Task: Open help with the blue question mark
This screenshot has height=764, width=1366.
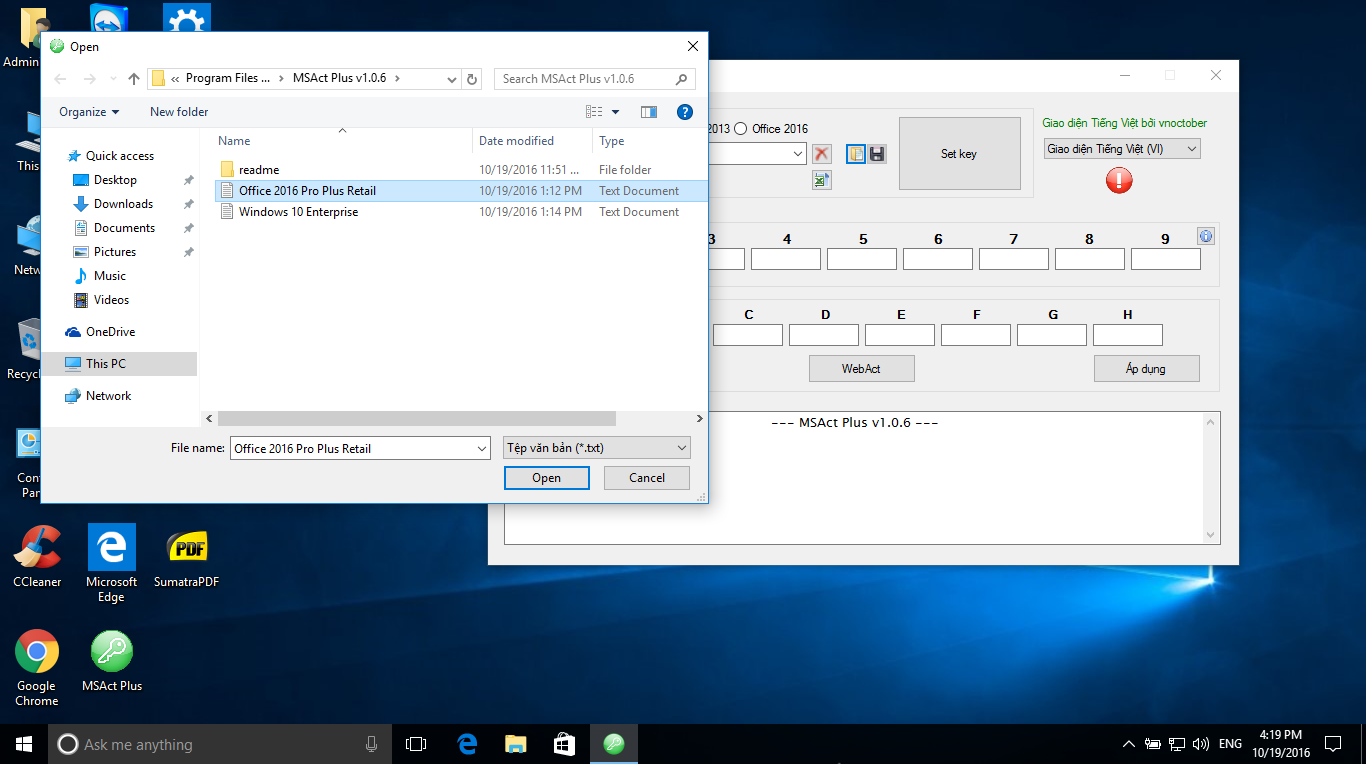Action: click(685, 112)
